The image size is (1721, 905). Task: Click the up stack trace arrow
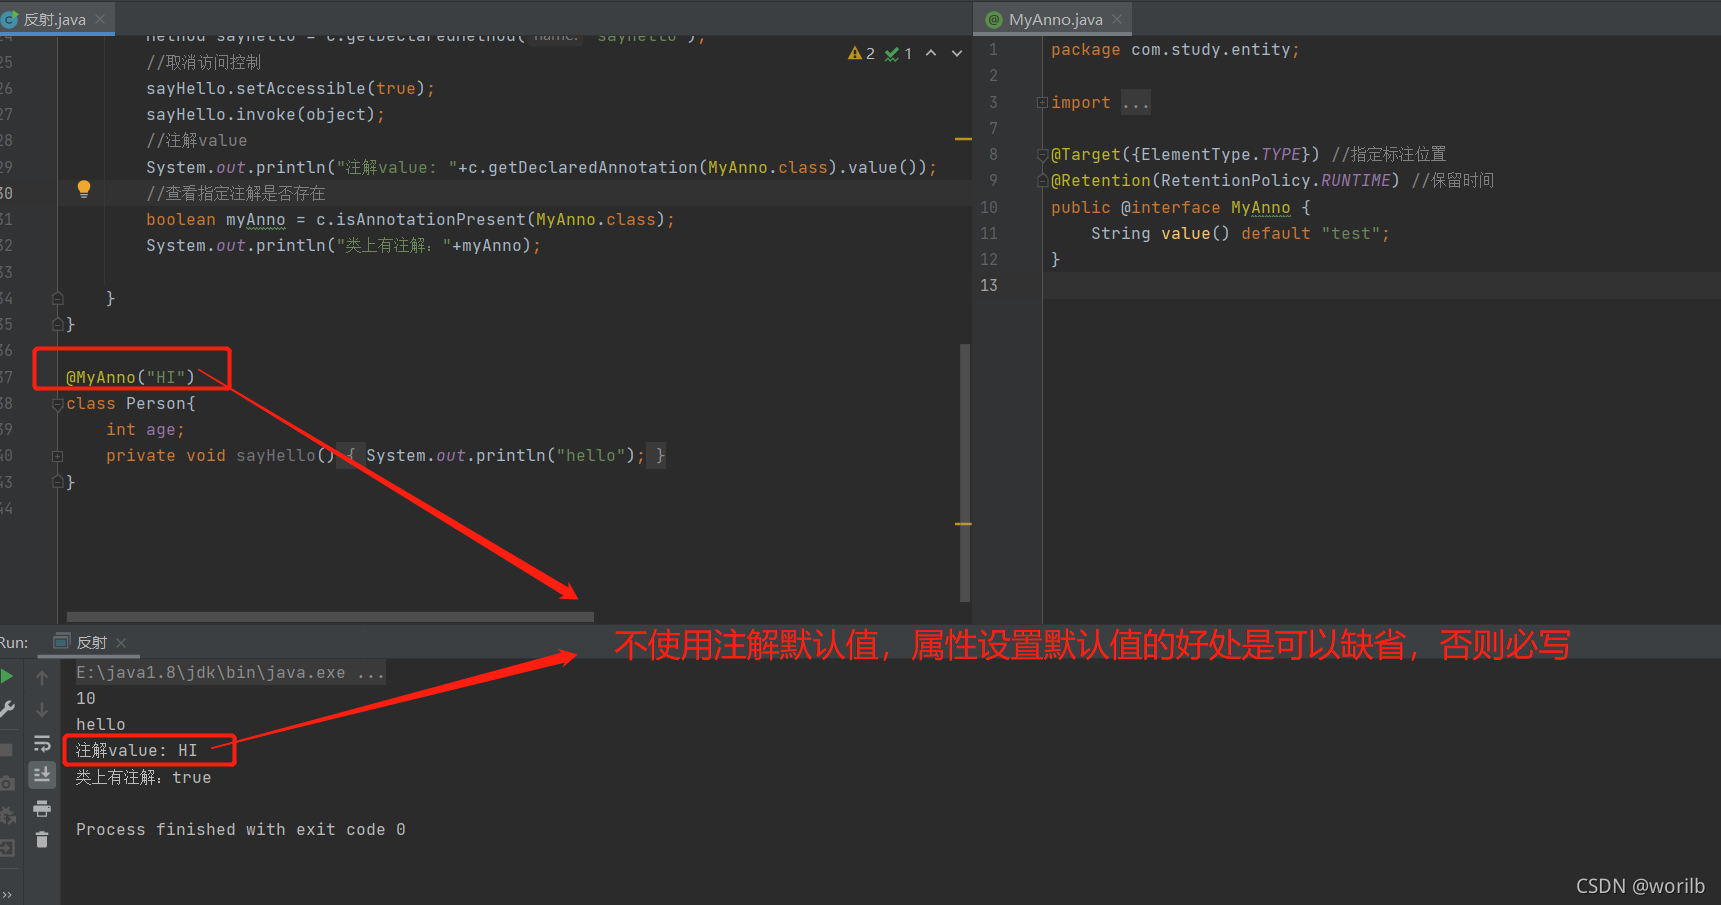[42, 677]
